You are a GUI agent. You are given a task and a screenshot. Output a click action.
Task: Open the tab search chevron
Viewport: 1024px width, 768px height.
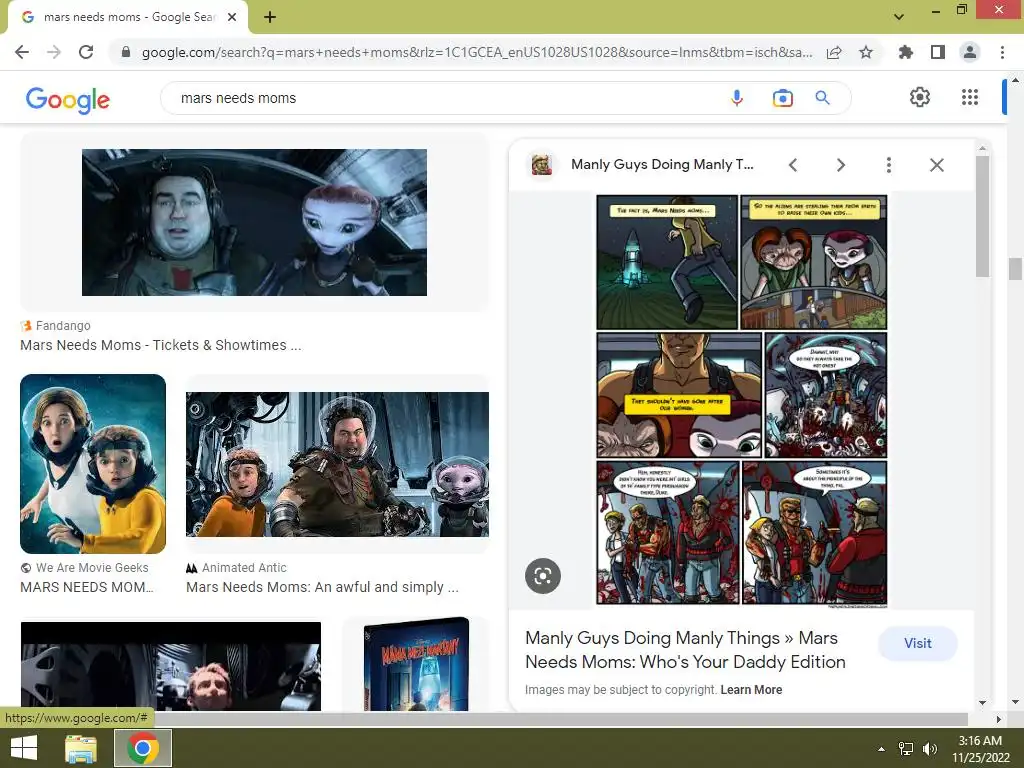[899, 17]
